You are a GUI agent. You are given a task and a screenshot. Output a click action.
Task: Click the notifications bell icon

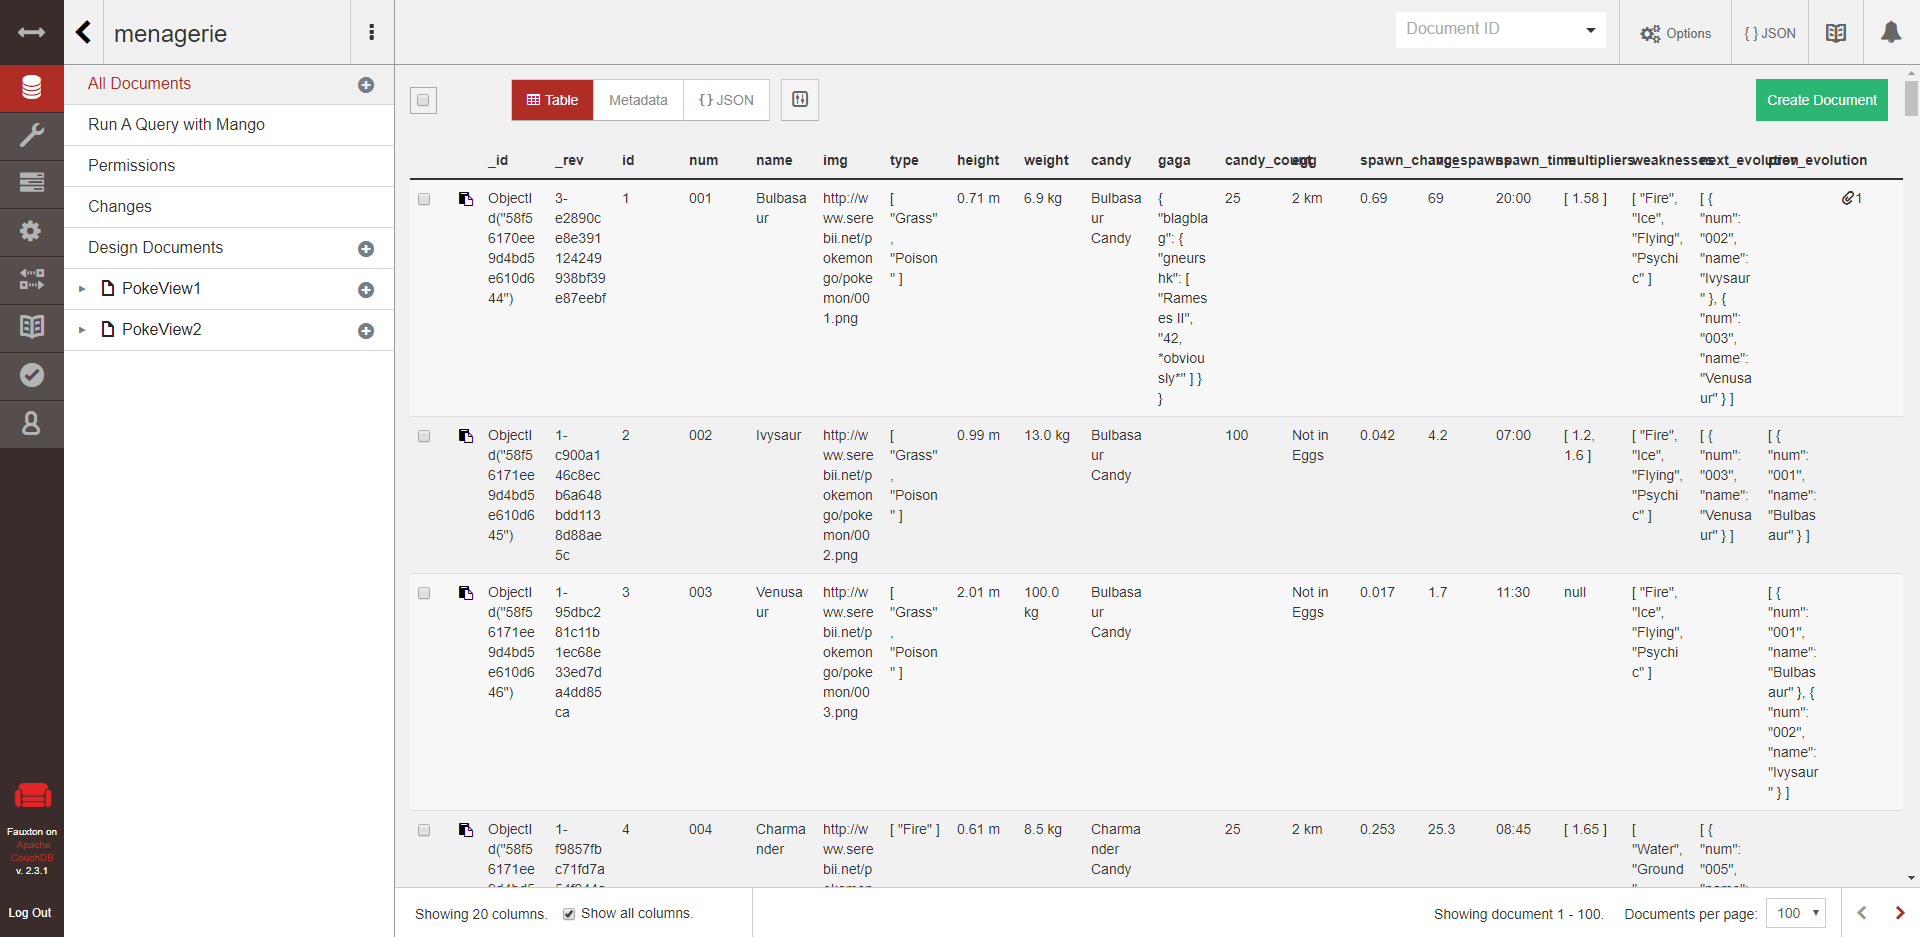point(1890,33)
